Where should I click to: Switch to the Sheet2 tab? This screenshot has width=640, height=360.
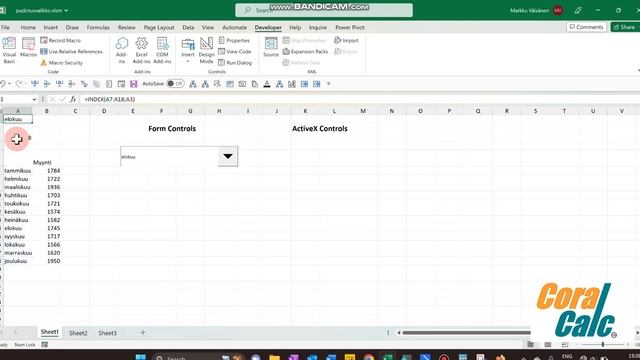tap(78, 333)
